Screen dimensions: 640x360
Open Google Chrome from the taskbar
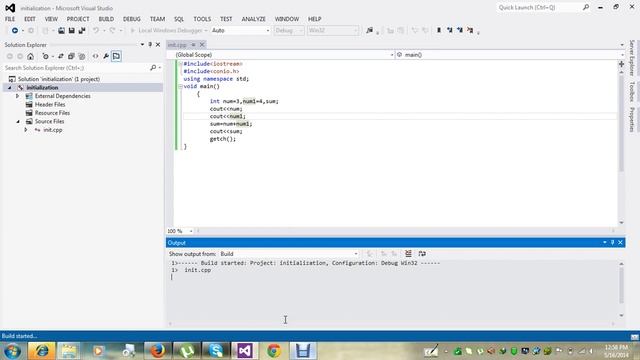tap(274, 351)
